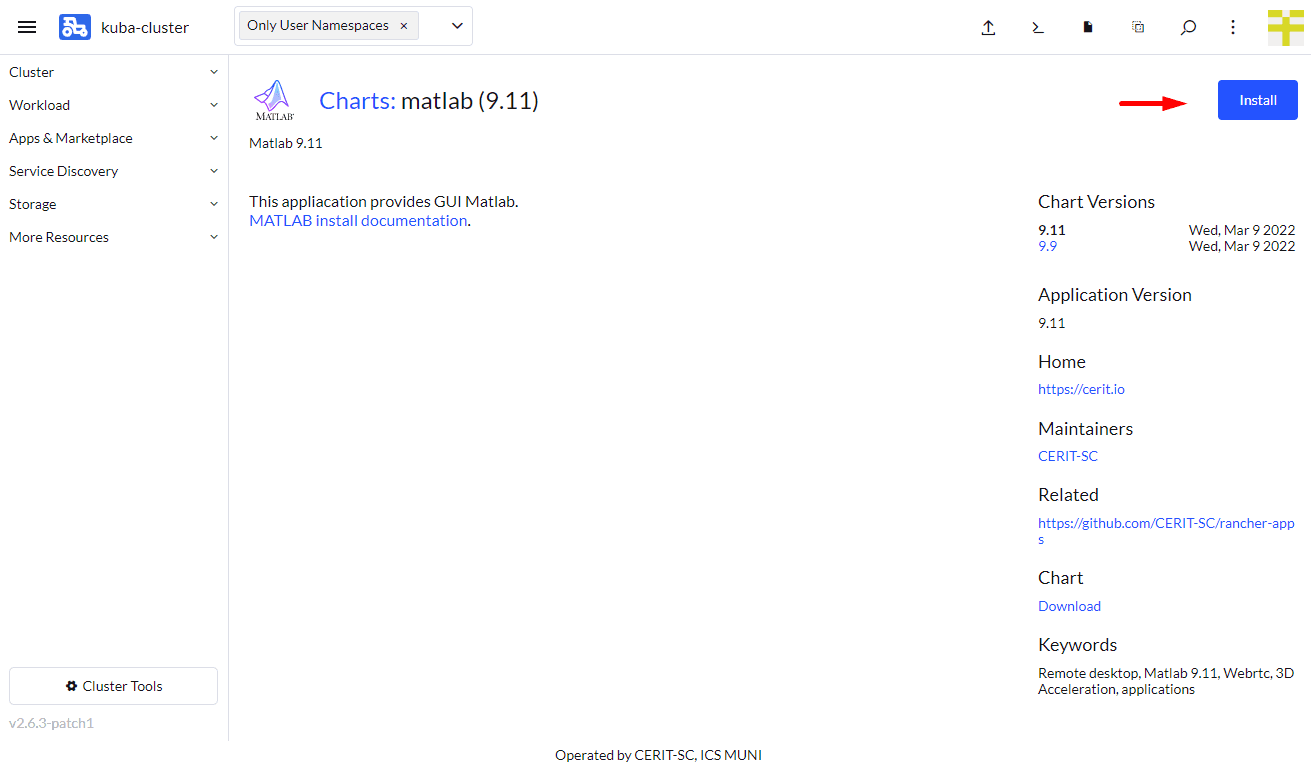
Task: Open the GitHub rancher-apps related link
Action: 1166,531
